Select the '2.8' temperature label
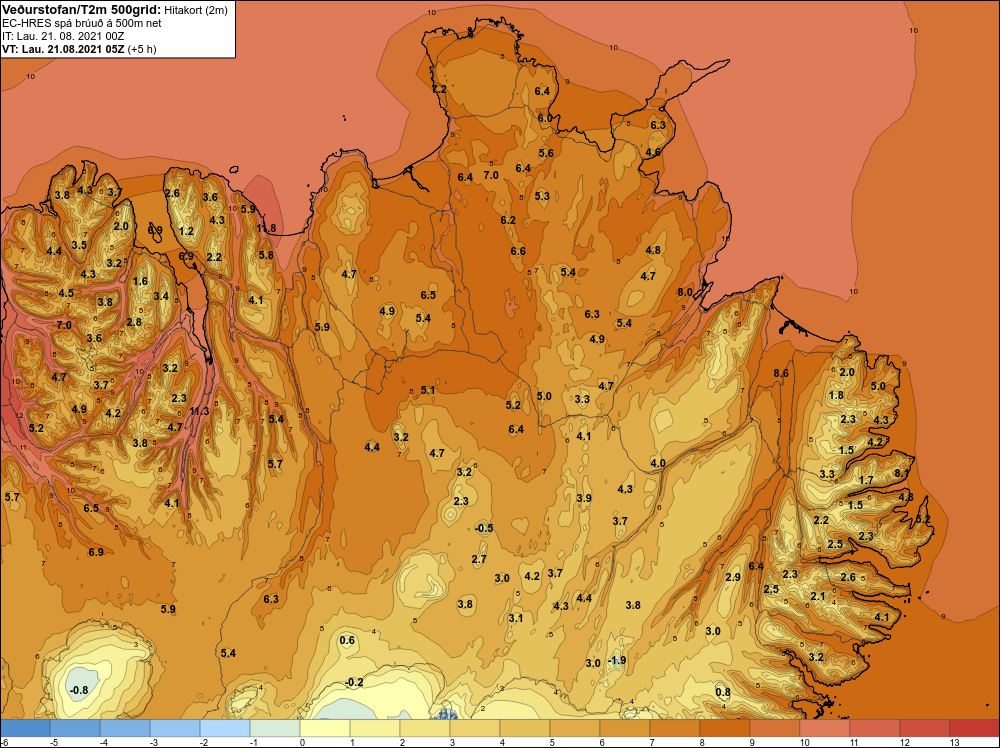This screenshot has height=748, width=1000. (134, 322)
